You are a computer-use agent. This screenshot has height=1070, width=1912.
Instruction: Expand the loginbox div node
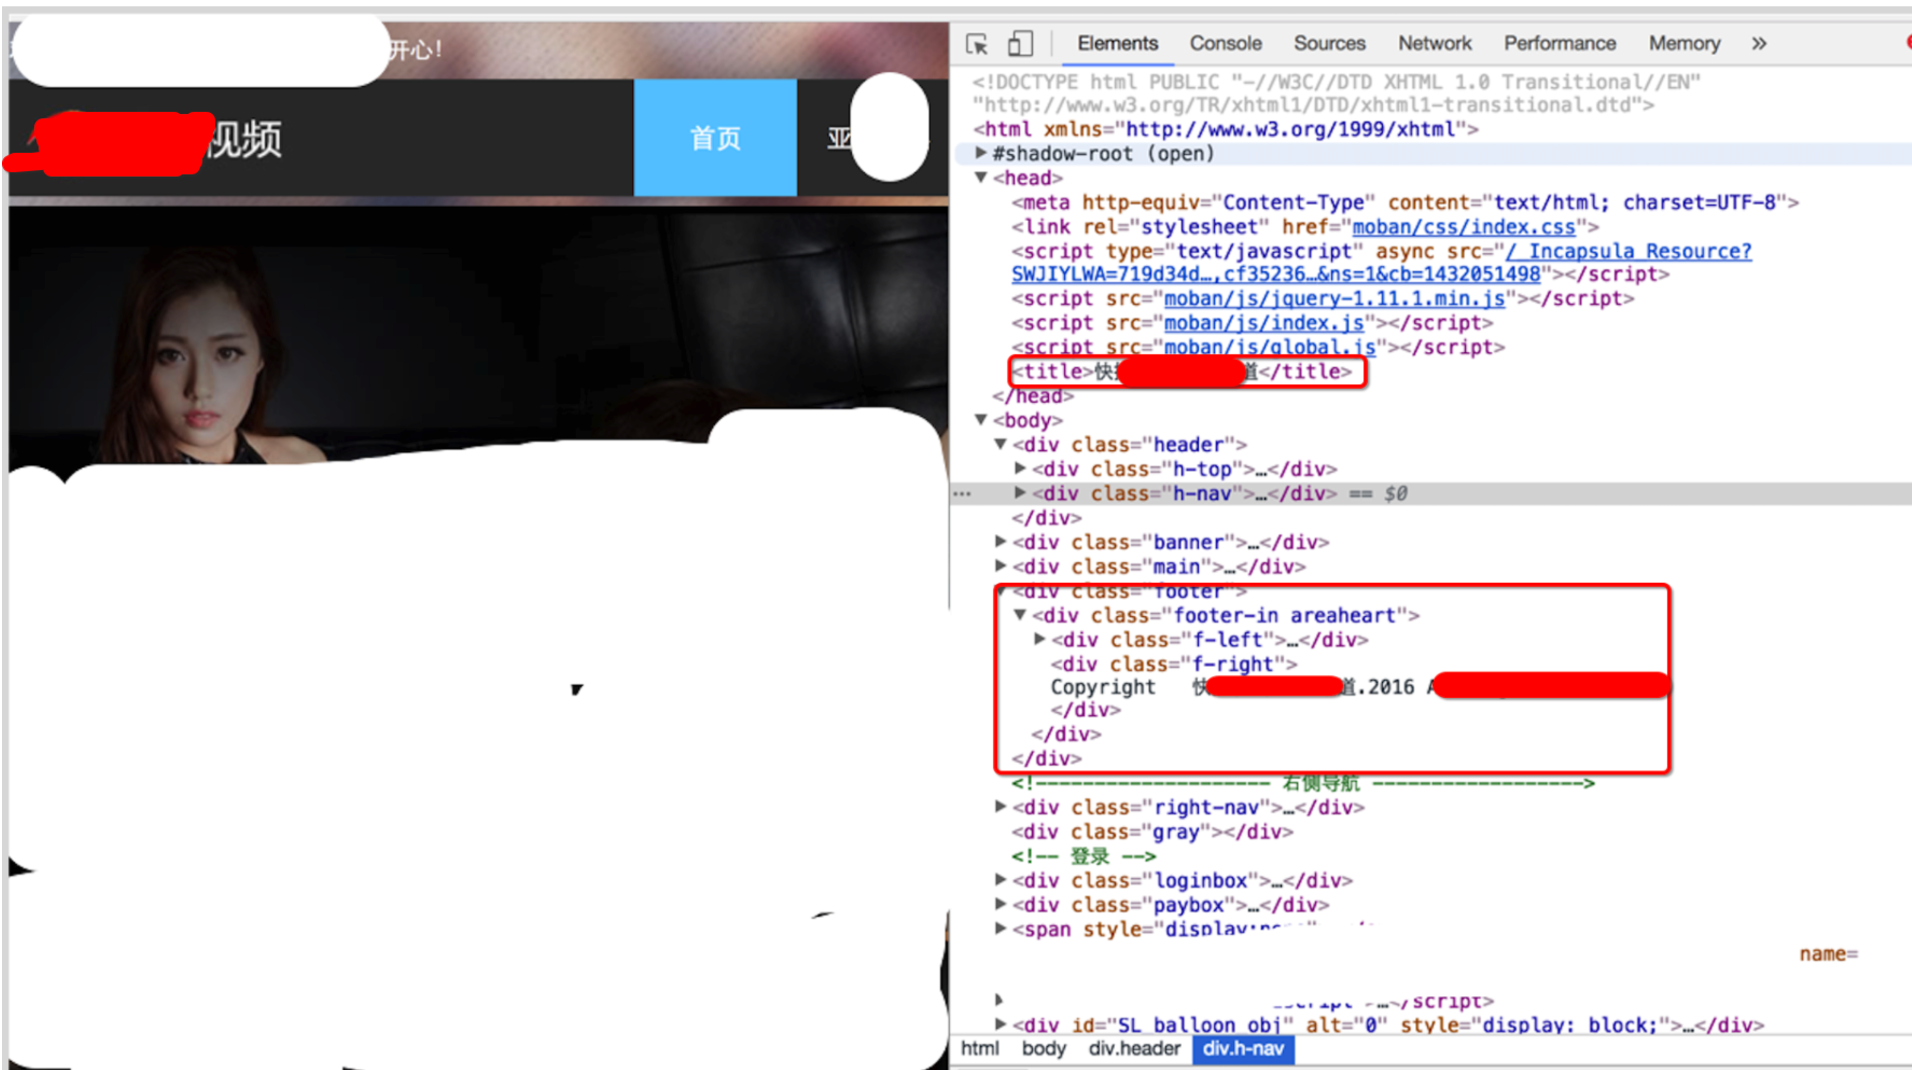1000,881
